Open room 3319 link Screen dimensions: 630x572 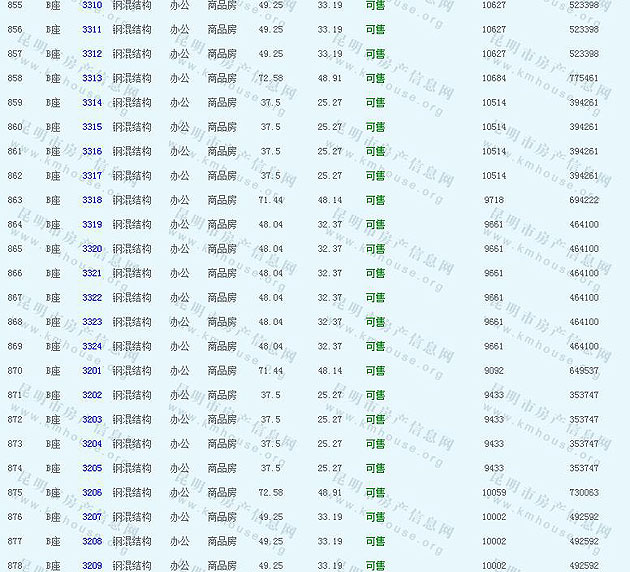pos(92,225)
